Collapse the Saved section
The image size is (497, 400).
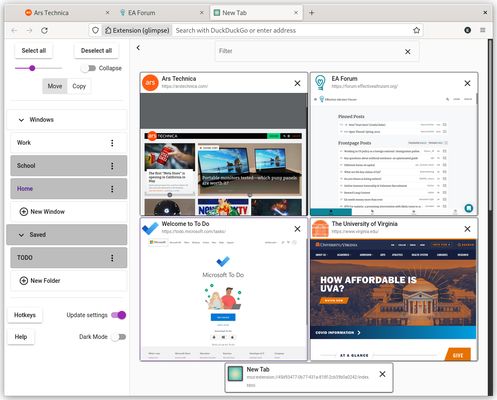pos(21,235)
